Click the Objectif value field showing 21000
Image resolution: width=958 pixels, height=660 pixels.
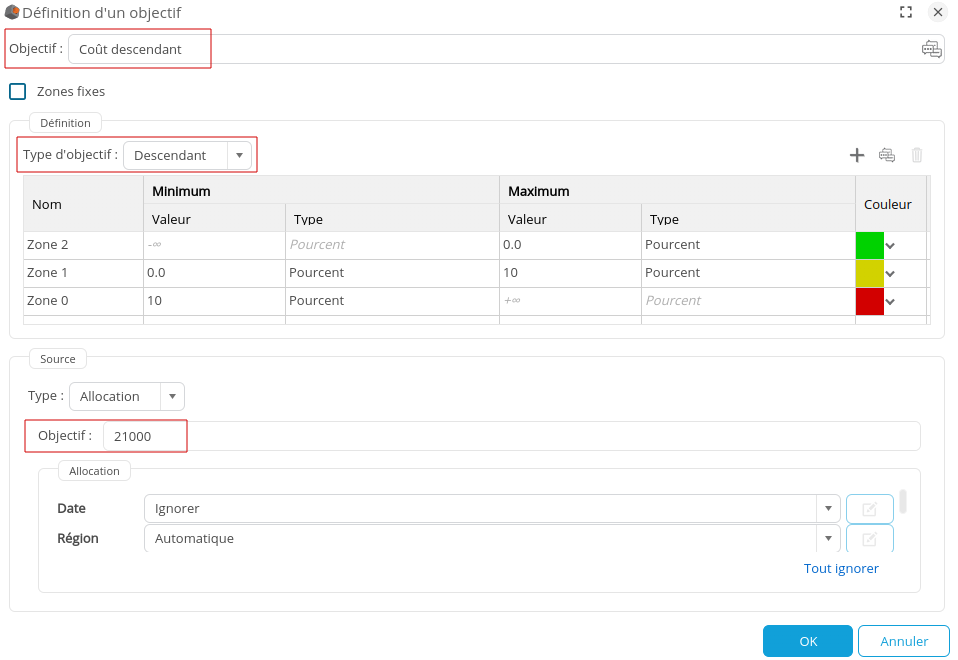click(x=510, y=436)
